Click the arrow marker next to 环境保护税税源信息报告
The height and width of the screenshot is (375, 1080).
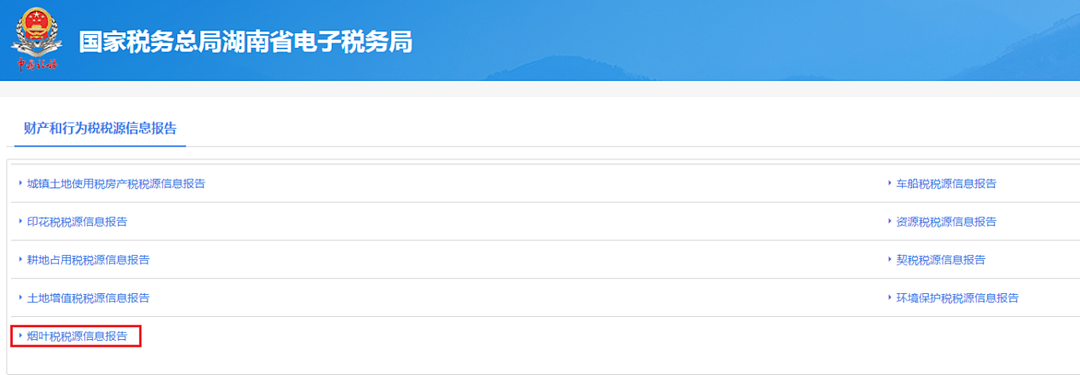(x=889, y=297)
